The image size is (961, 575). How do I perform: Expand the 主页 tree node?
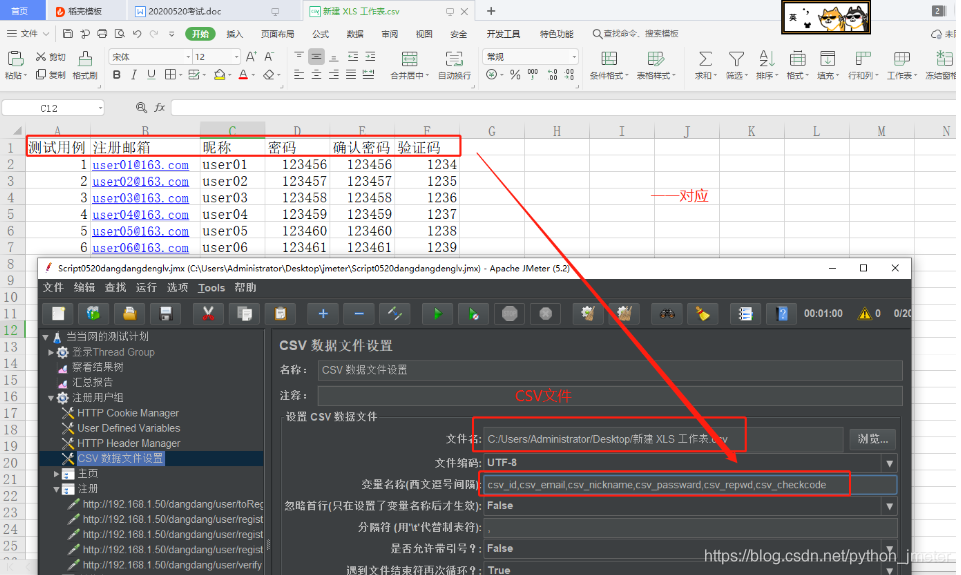(x=56, y=474)
